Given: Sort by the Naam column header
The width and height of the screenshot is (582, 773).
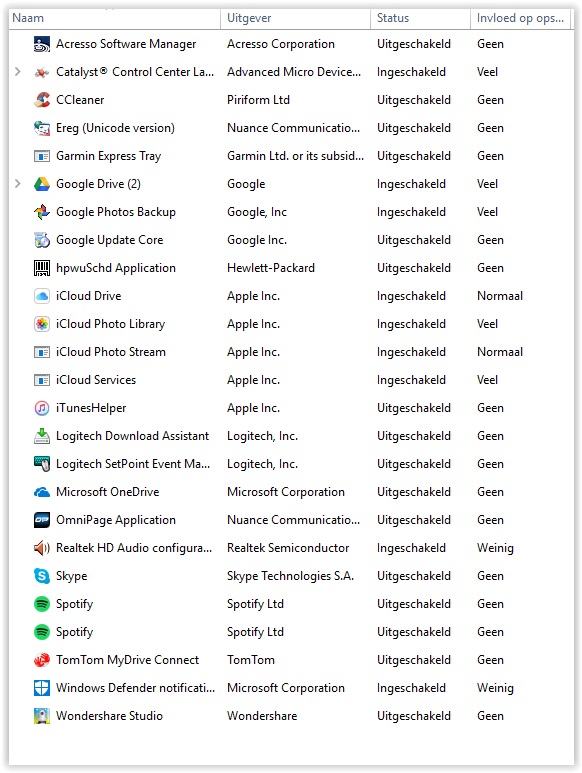Looking at the screenshot, I should click(x=114, y=18).
